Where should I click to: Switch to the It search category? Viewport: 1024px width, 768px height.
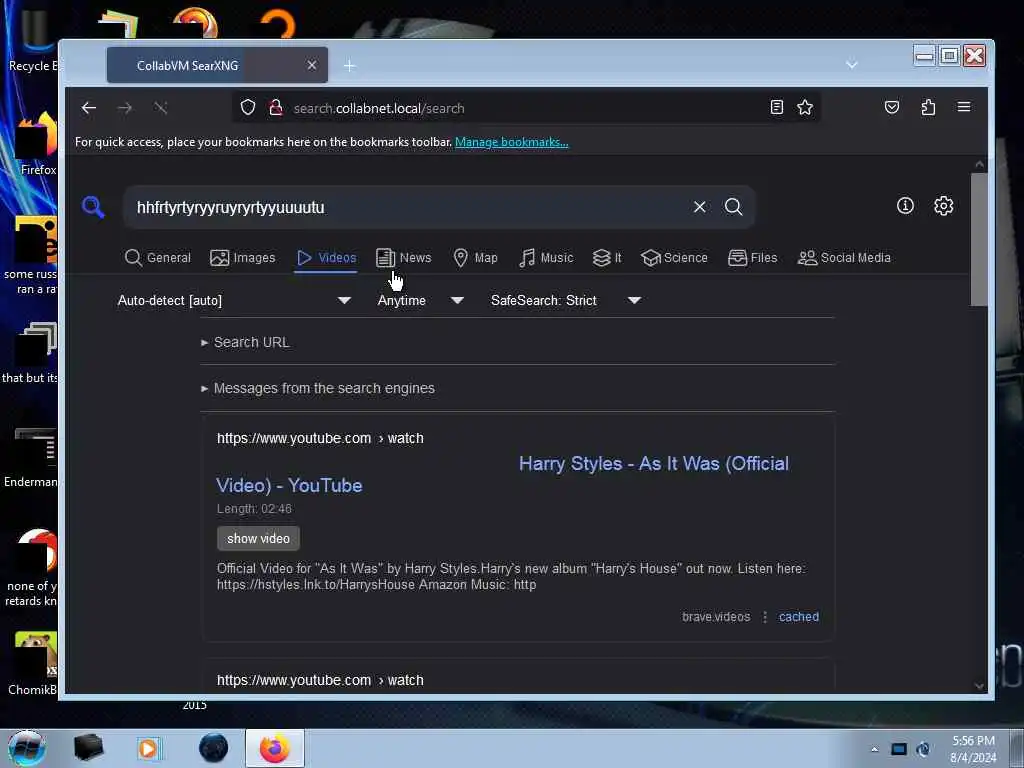(607, 257)
